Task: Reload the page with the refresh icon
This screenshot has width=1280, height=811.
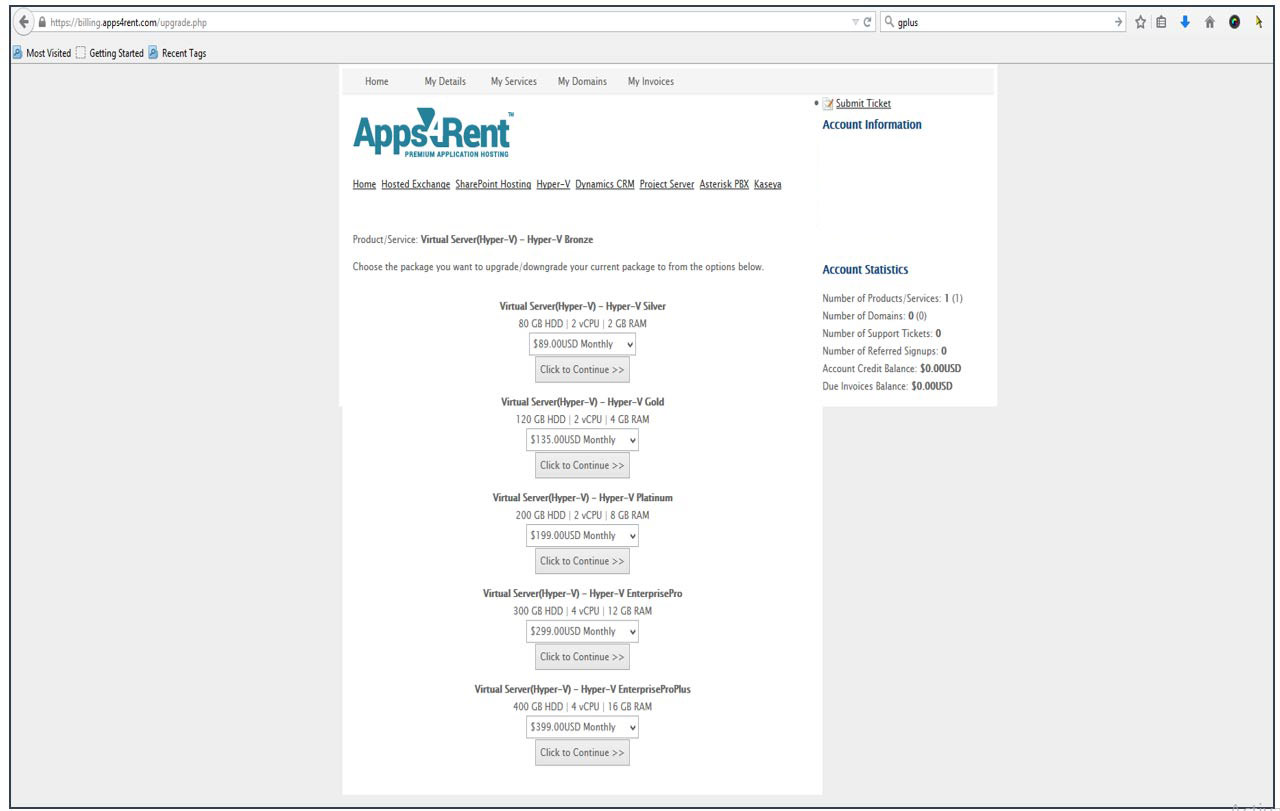Action: pos(868,22)
